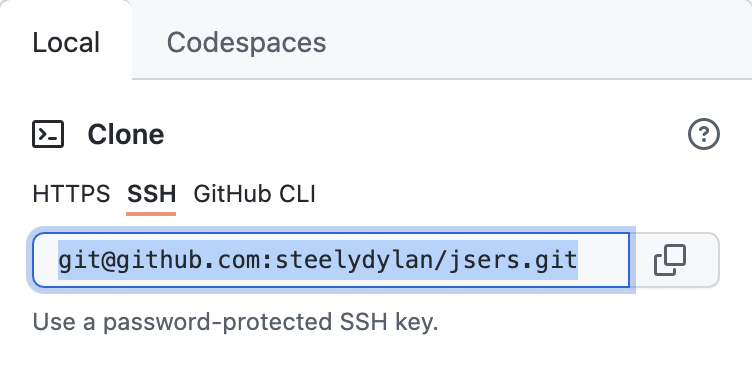Switch to the Codespaces tab
Viewport: 752px width, 372px height.
coord(246,42)
